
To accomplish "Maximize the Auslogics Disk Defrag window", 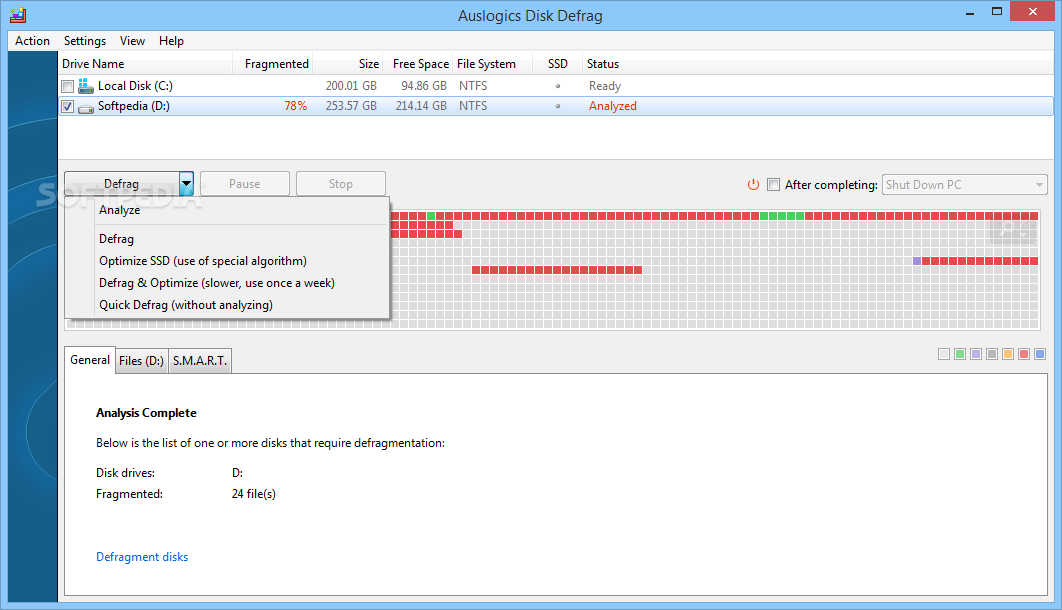I will coord(997,12).
